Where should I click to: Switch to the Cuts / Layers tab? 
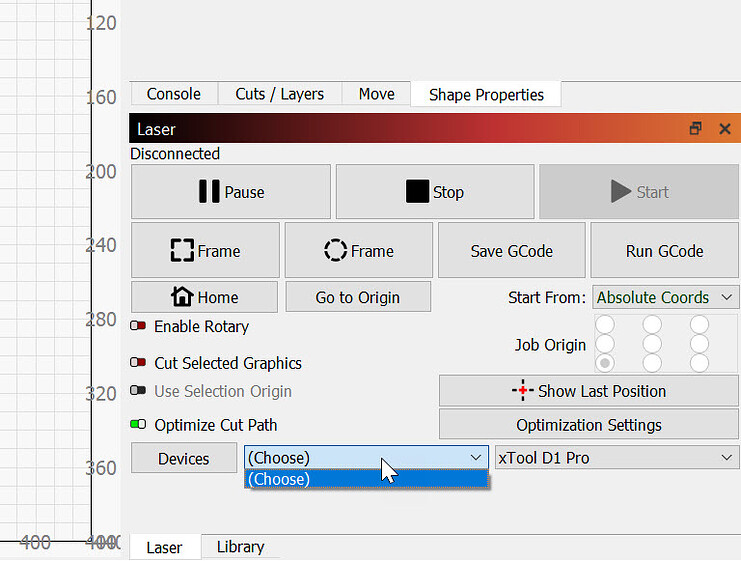279,94
